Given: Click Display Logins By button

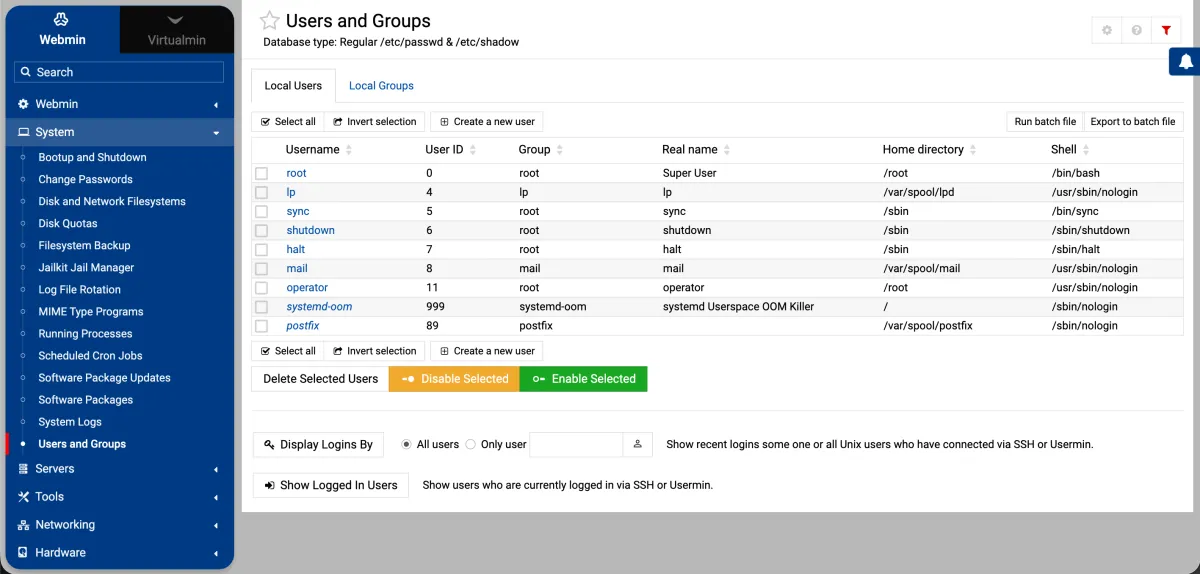Looking at the screenshot, I should pos(319,445).
